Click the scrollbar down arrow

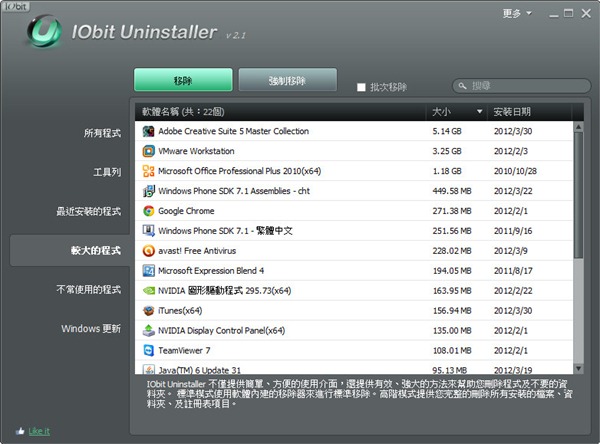[579, 369]
